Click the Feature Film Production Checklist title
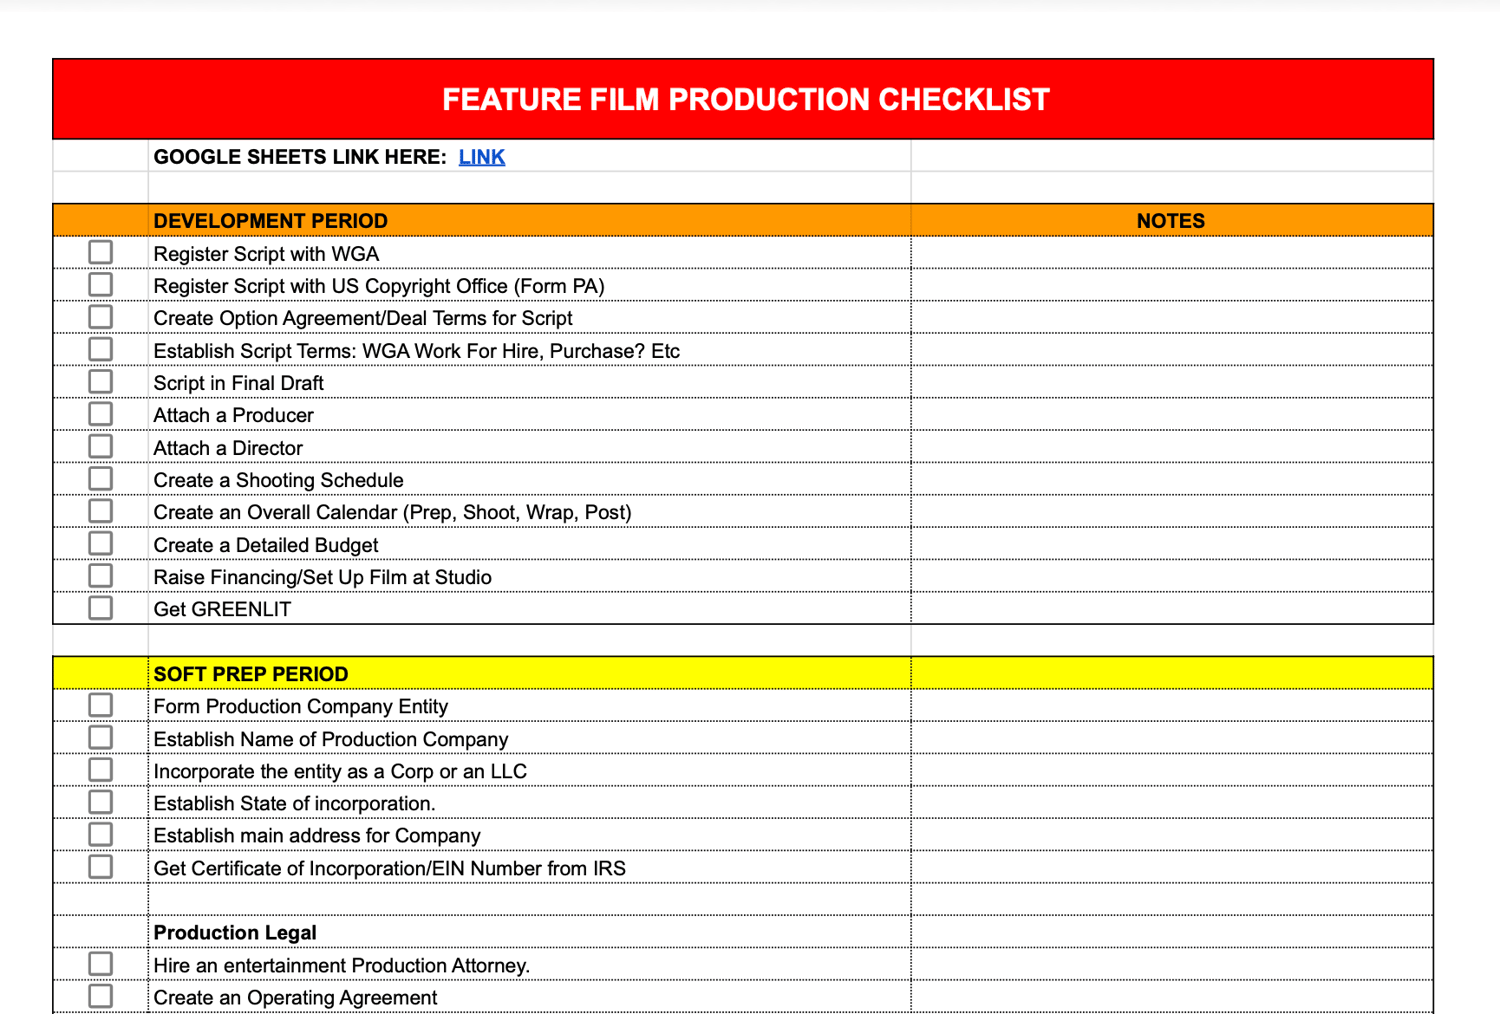This screenshot has height=1014, width=1500. [745, 100]
